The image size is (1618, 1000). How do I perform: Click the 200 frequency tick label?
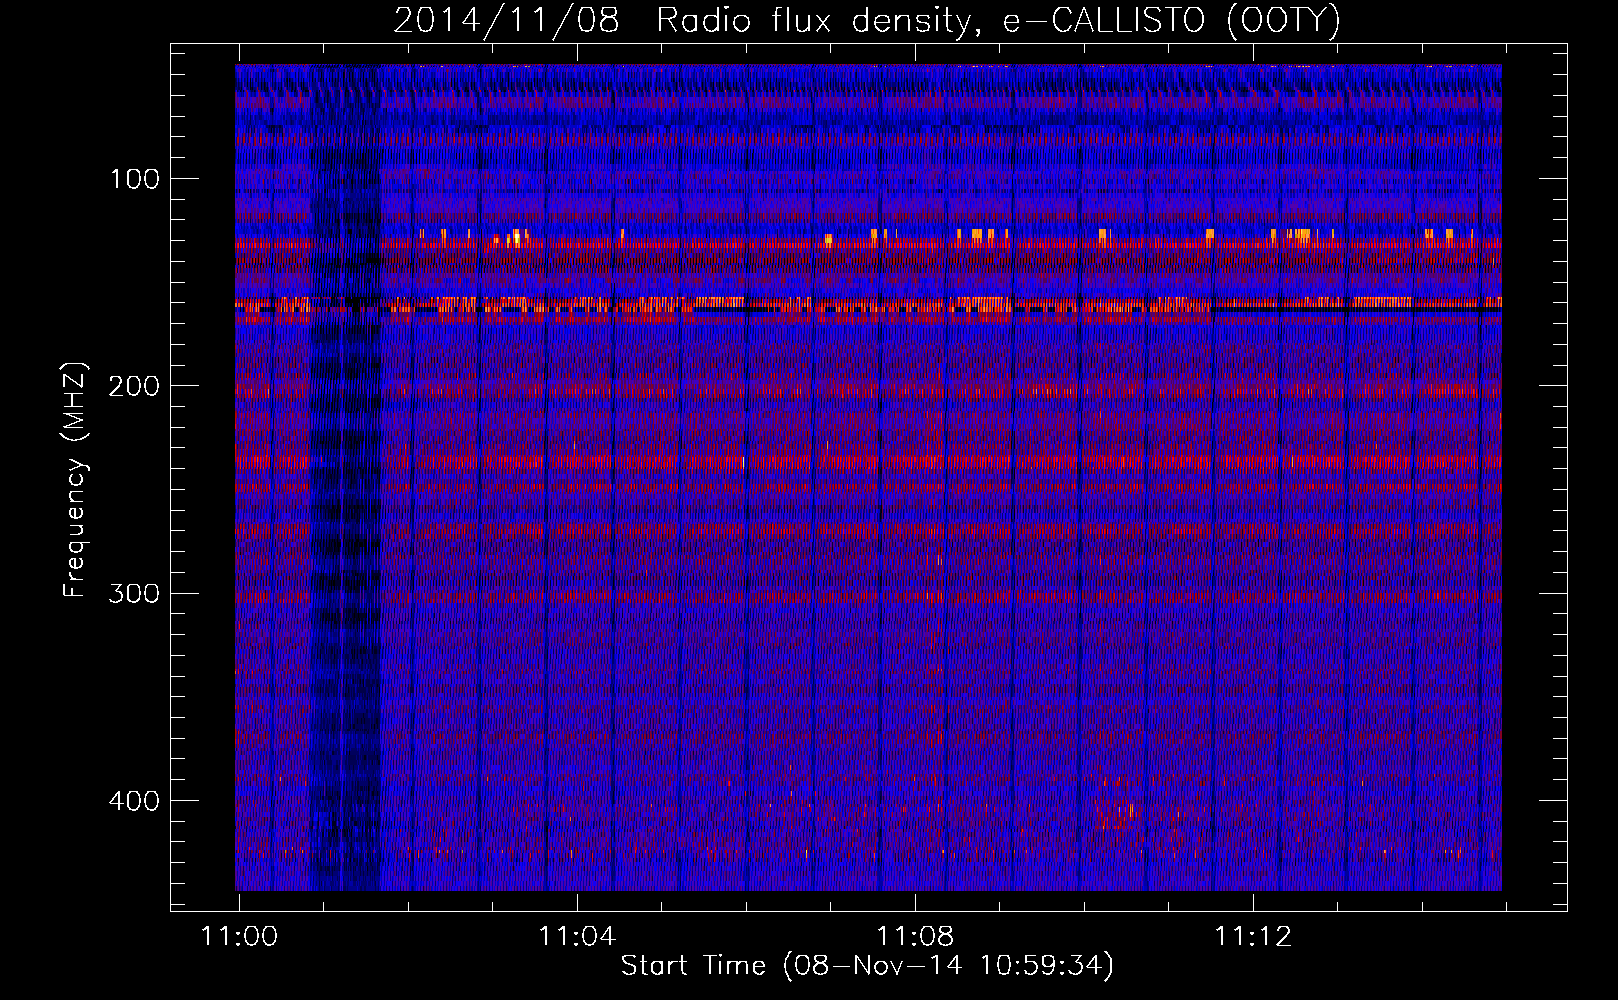click(x=135, y=386)
